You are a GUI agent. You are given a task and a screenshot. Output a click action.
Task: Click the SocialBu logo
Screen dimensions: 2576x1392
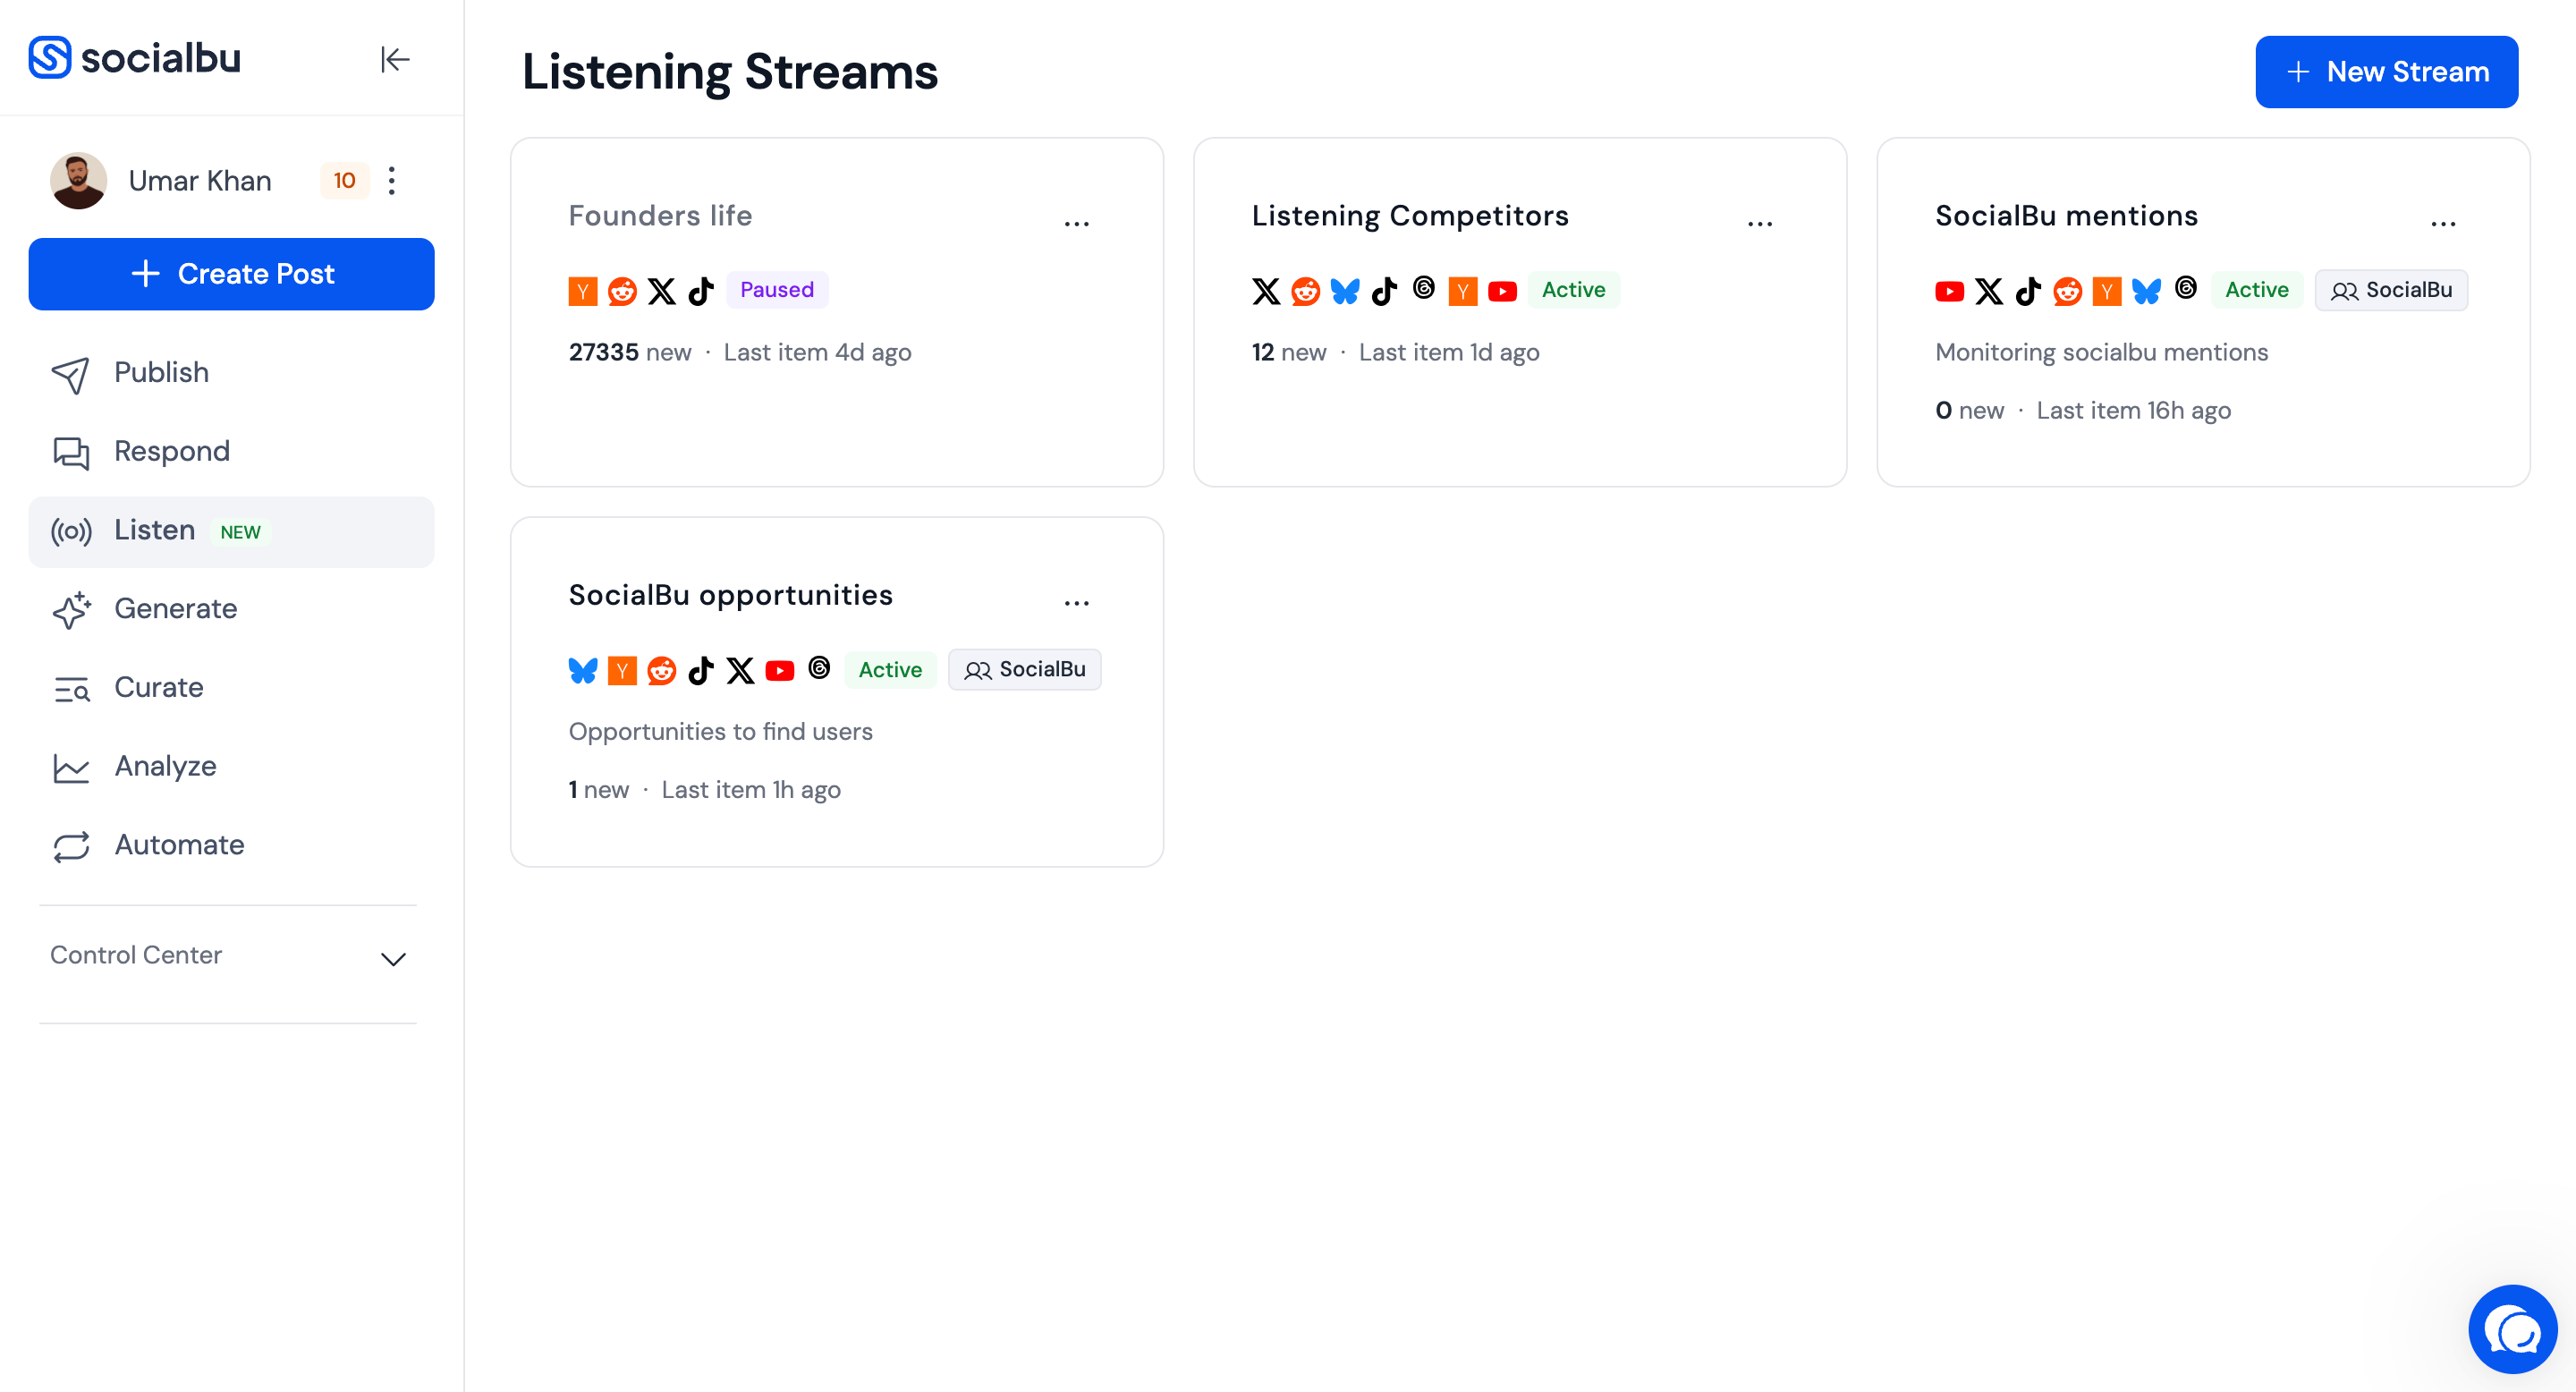coord(135,58)
